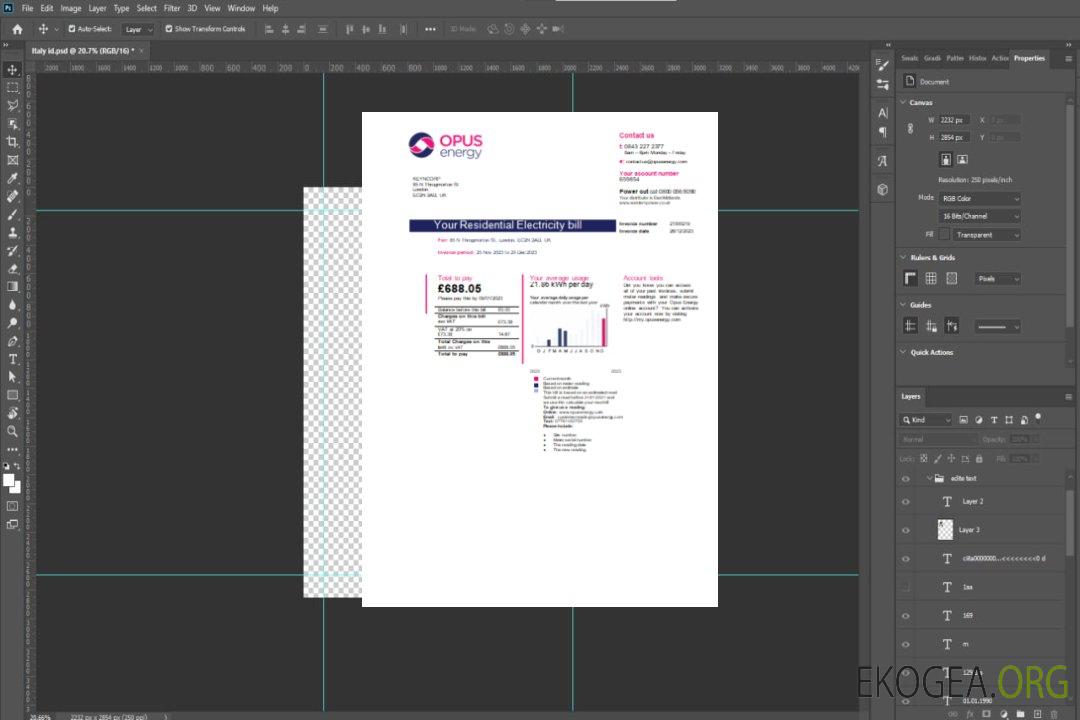
Task: Select landscape canvas orientation icon
Action: [962, 159]
